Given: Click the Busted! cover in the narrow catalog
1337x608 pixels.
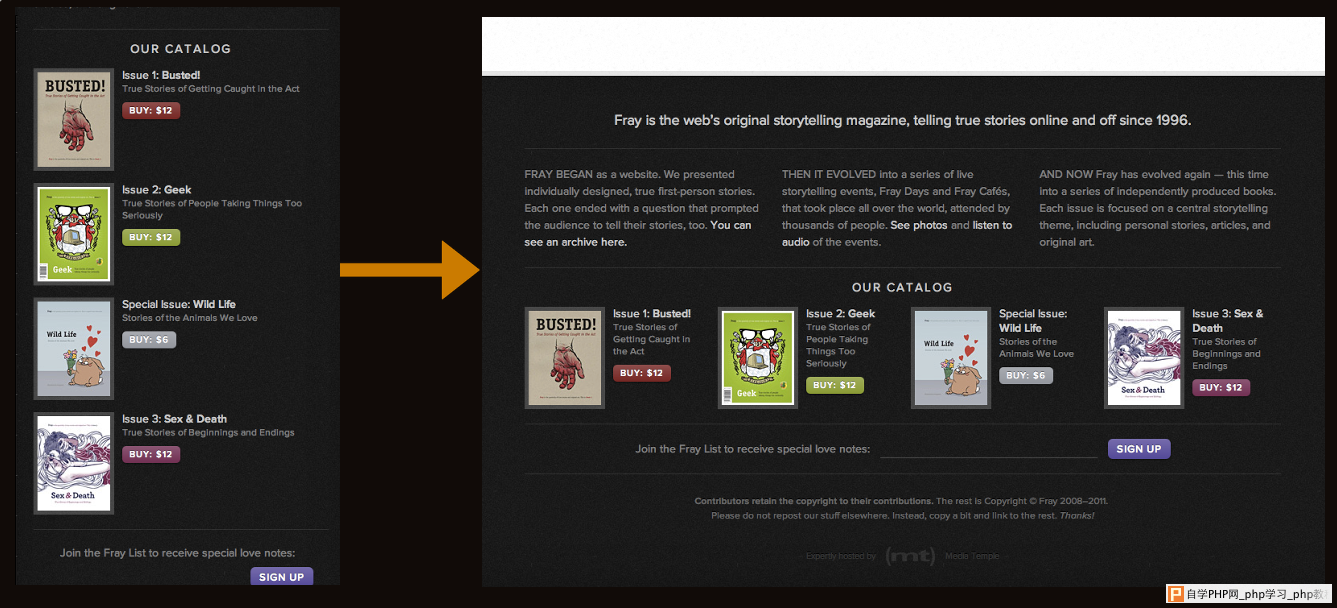Looking at the screenshot, I should (73, 119).
